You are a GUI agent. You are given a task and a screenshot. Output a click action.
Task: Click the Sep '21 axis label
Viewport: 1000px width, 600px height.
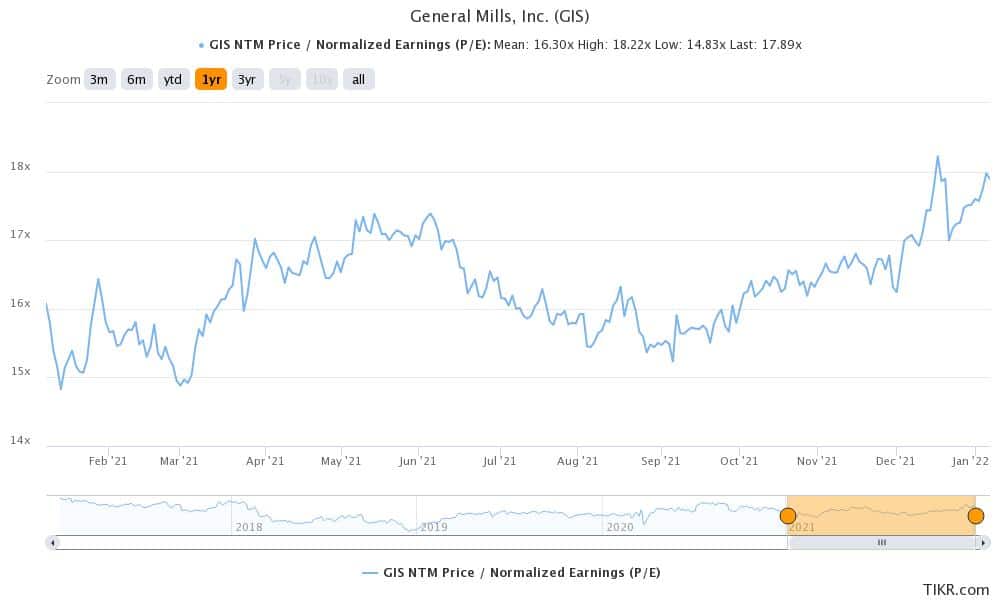(x=661, y=461)
